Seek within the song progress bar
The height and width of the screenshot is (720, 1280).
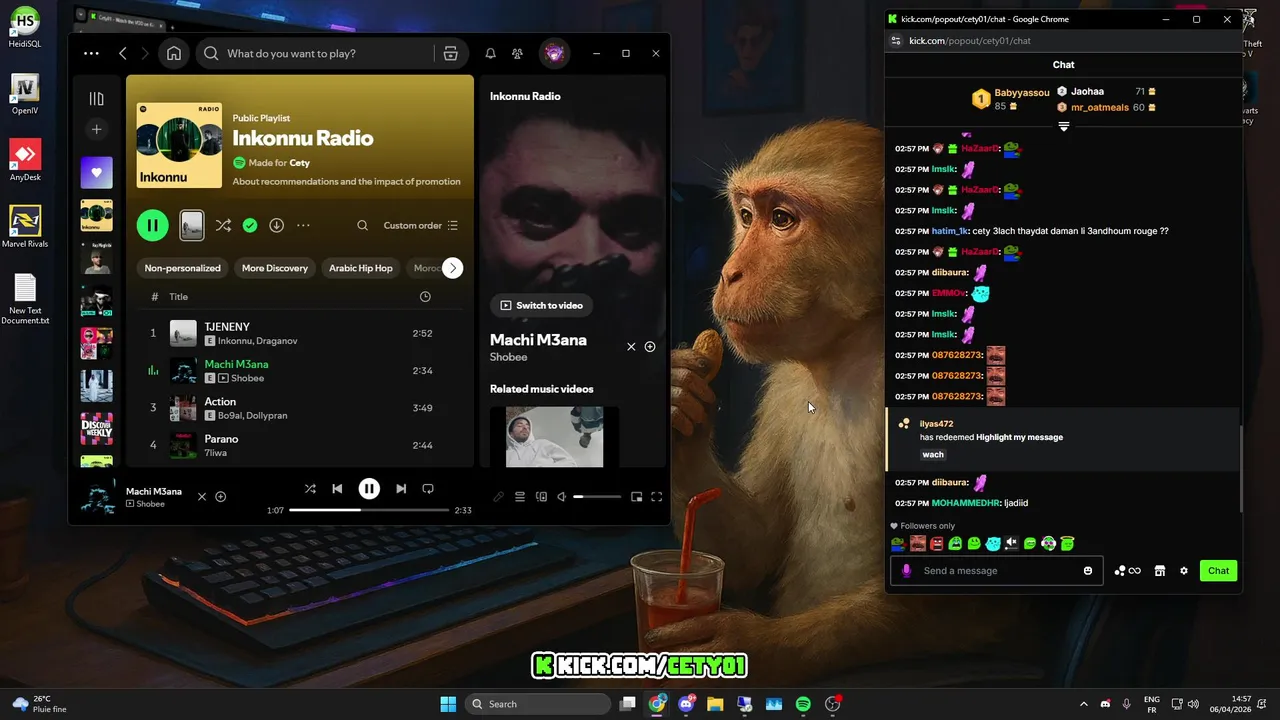(369, 510)
